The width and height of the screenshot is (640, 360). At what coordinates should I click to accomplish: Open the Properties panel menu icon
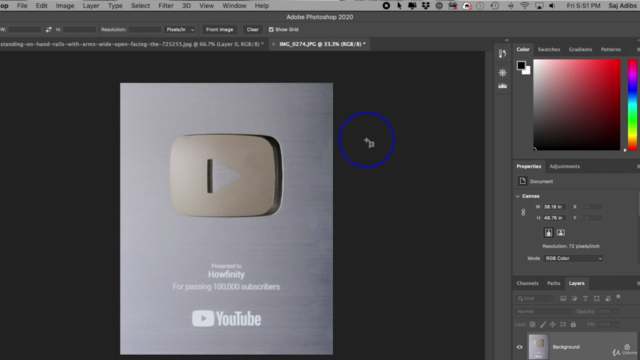pos(638,167)
